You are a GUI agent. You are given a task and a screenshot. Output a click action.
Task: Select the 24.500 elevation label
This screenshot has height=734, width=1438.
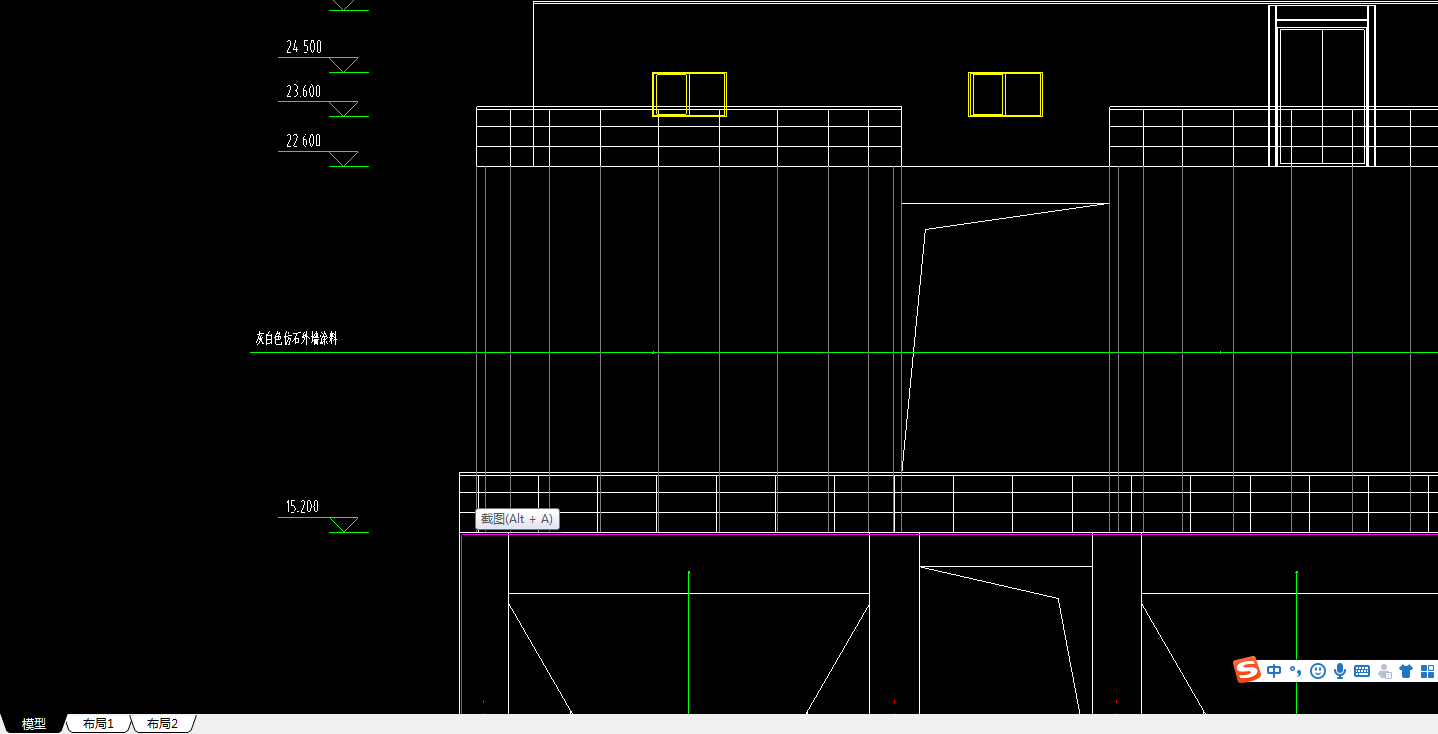click(x=304, y=47)
